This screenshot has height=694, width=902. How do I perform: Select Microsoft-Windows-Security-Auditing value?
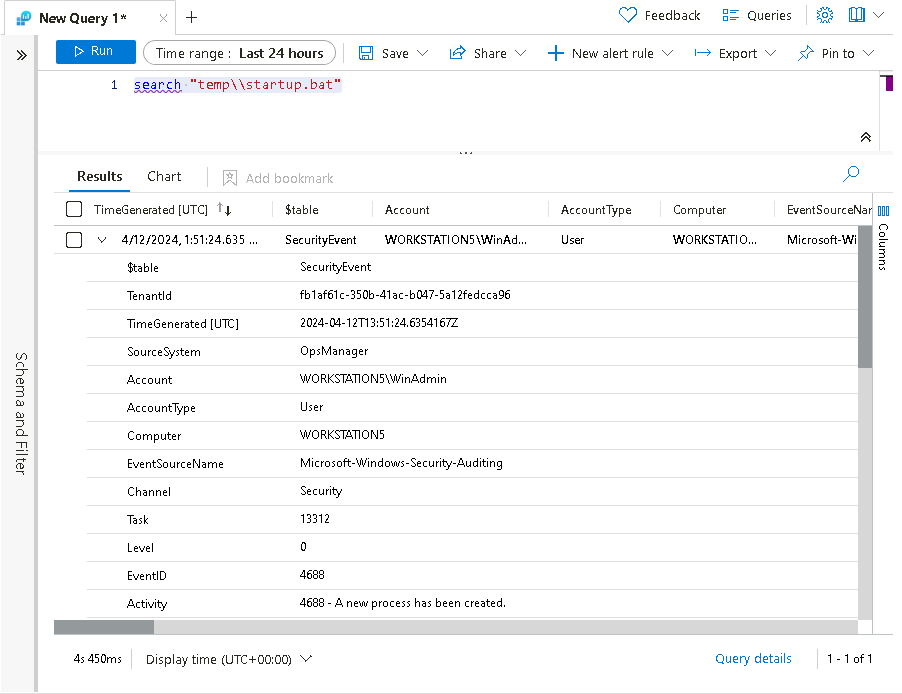[x=401, y=463]
